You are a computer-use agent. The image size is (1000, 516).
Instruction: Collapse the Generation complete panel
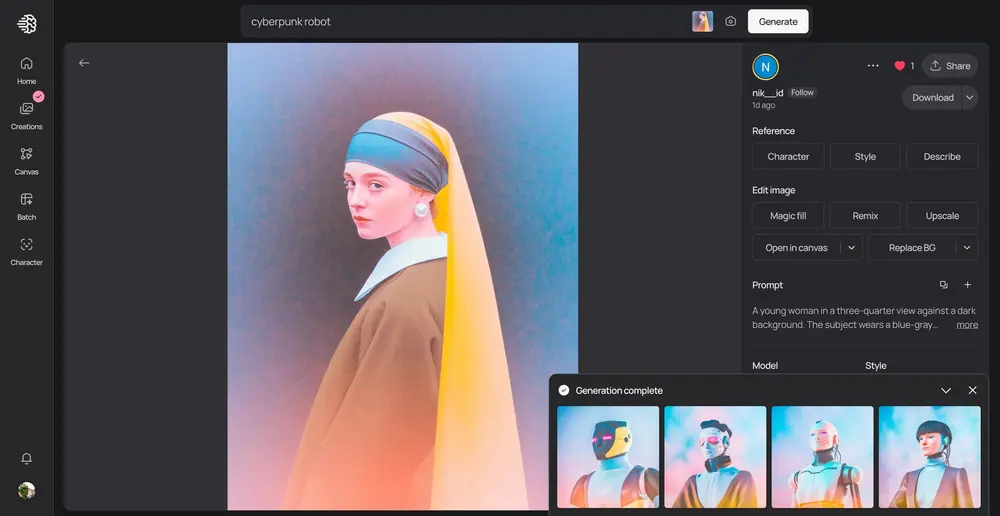click(946, 390)
